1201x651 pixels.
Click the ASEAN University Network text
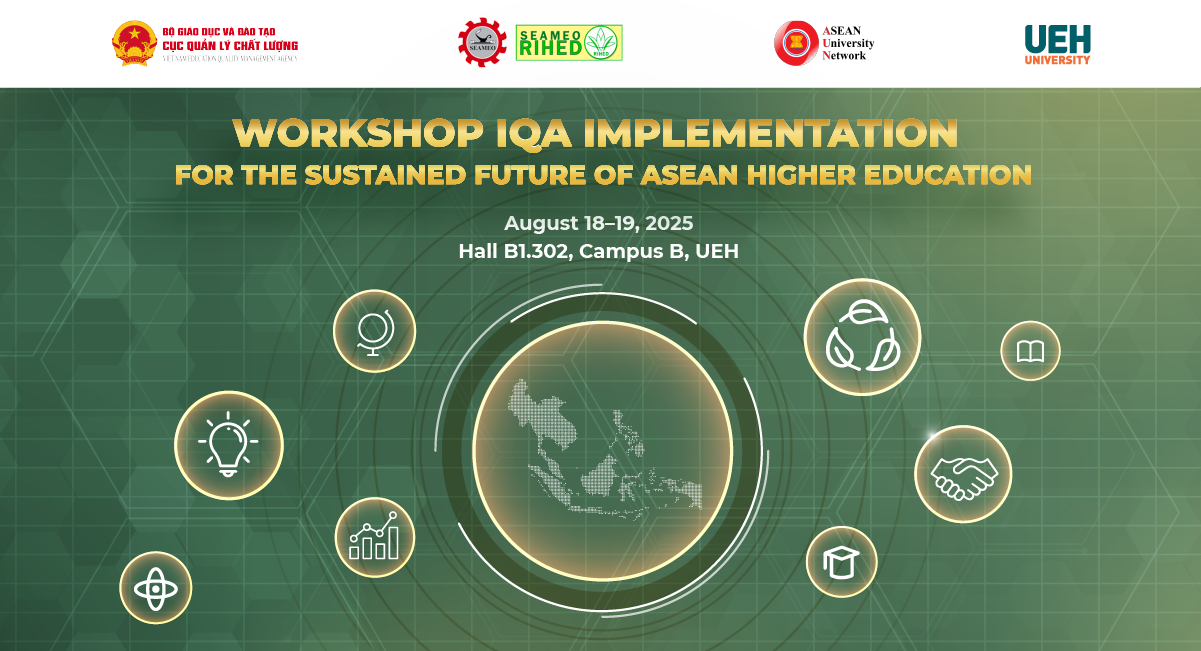pyautogui.click(x=847, y=43)
